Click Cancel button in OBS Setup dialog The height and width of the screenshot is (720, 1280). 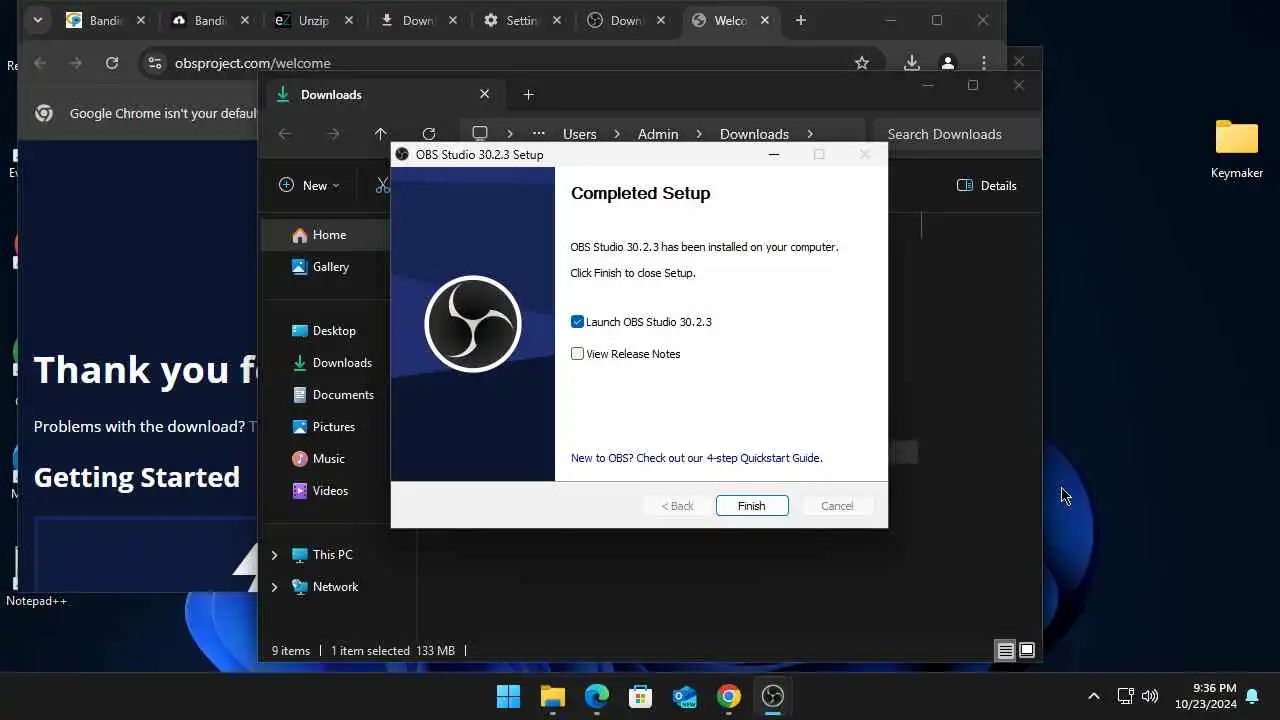tap(837, 506)
